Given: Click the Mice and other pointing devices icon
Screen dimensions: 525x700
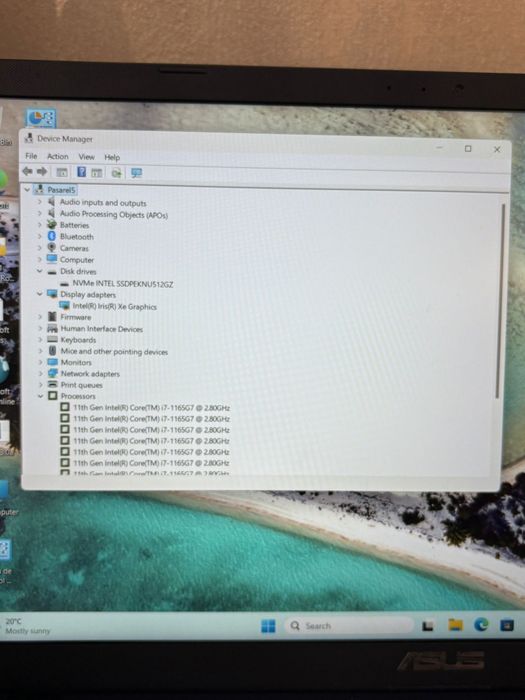Looking at the screenshot, I should click(53, 351).
